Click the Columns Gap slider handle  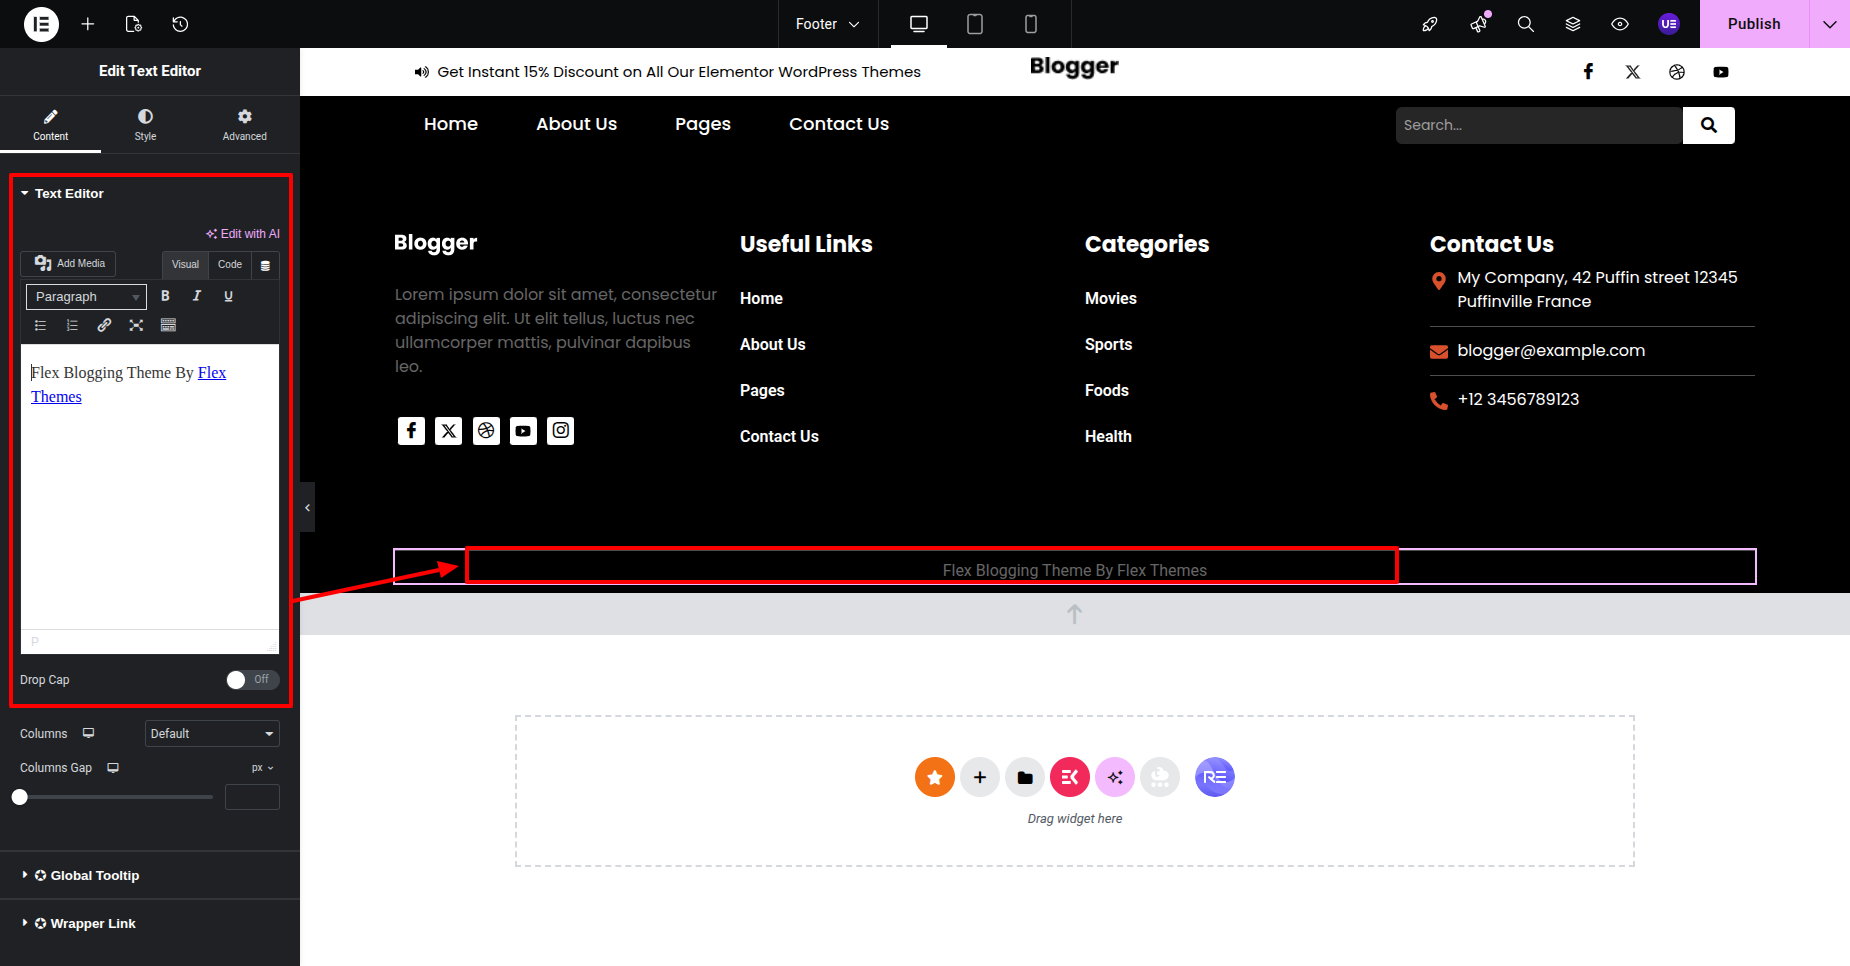(20, 797)
